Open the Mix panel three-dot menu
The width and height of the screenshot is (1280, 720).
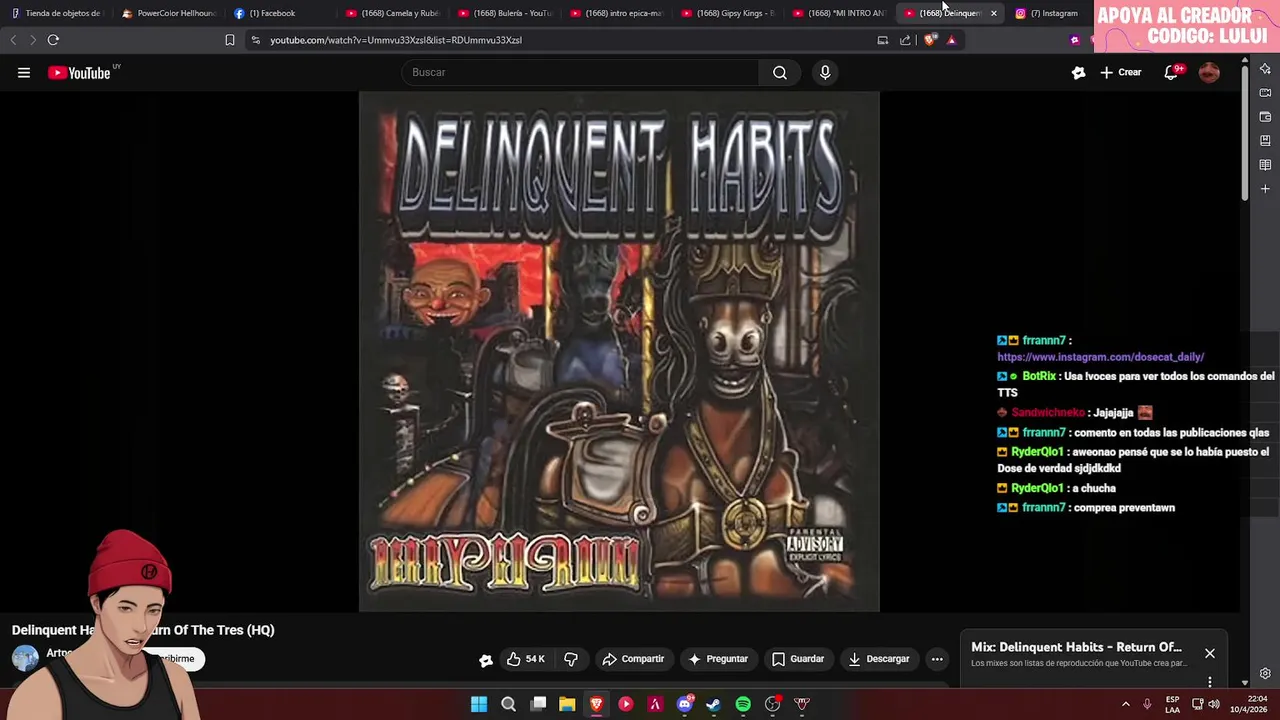[1210, 682]
